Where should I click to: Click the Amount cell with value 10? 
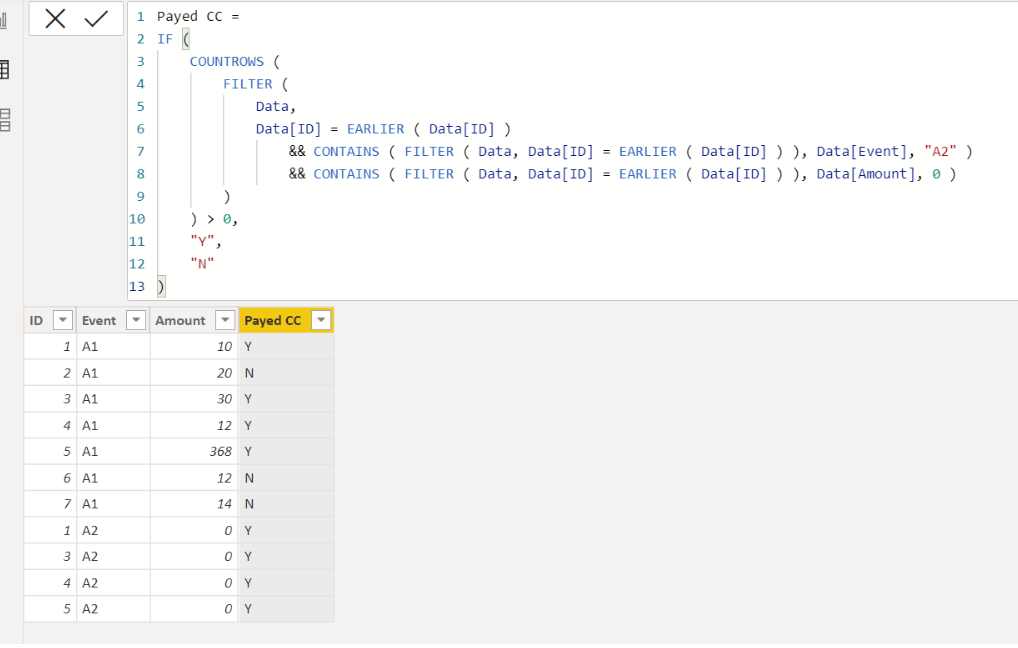[194, 347]
